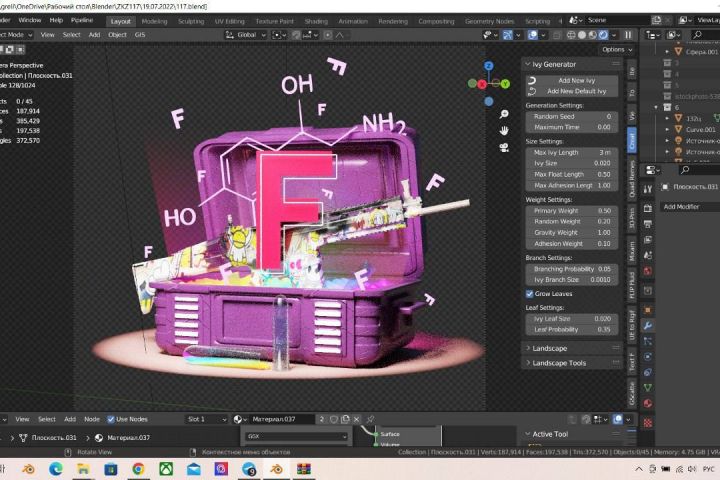The height and width of the screenshot is (480, 720).
Task: Open Google Chrome from the taskbar
Action: point(138,469)
